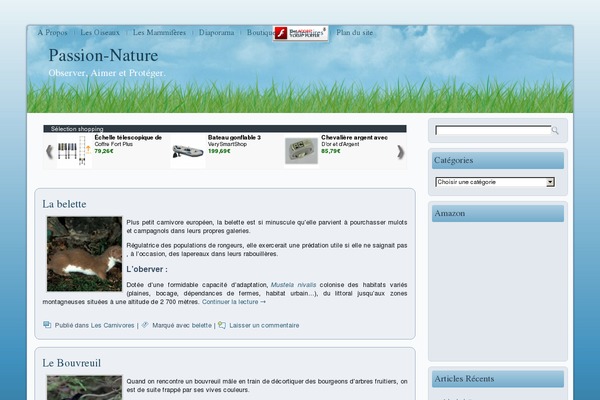Open the Échelle télescopique product thumbnail
600x400 pixels.
point(74,151)
